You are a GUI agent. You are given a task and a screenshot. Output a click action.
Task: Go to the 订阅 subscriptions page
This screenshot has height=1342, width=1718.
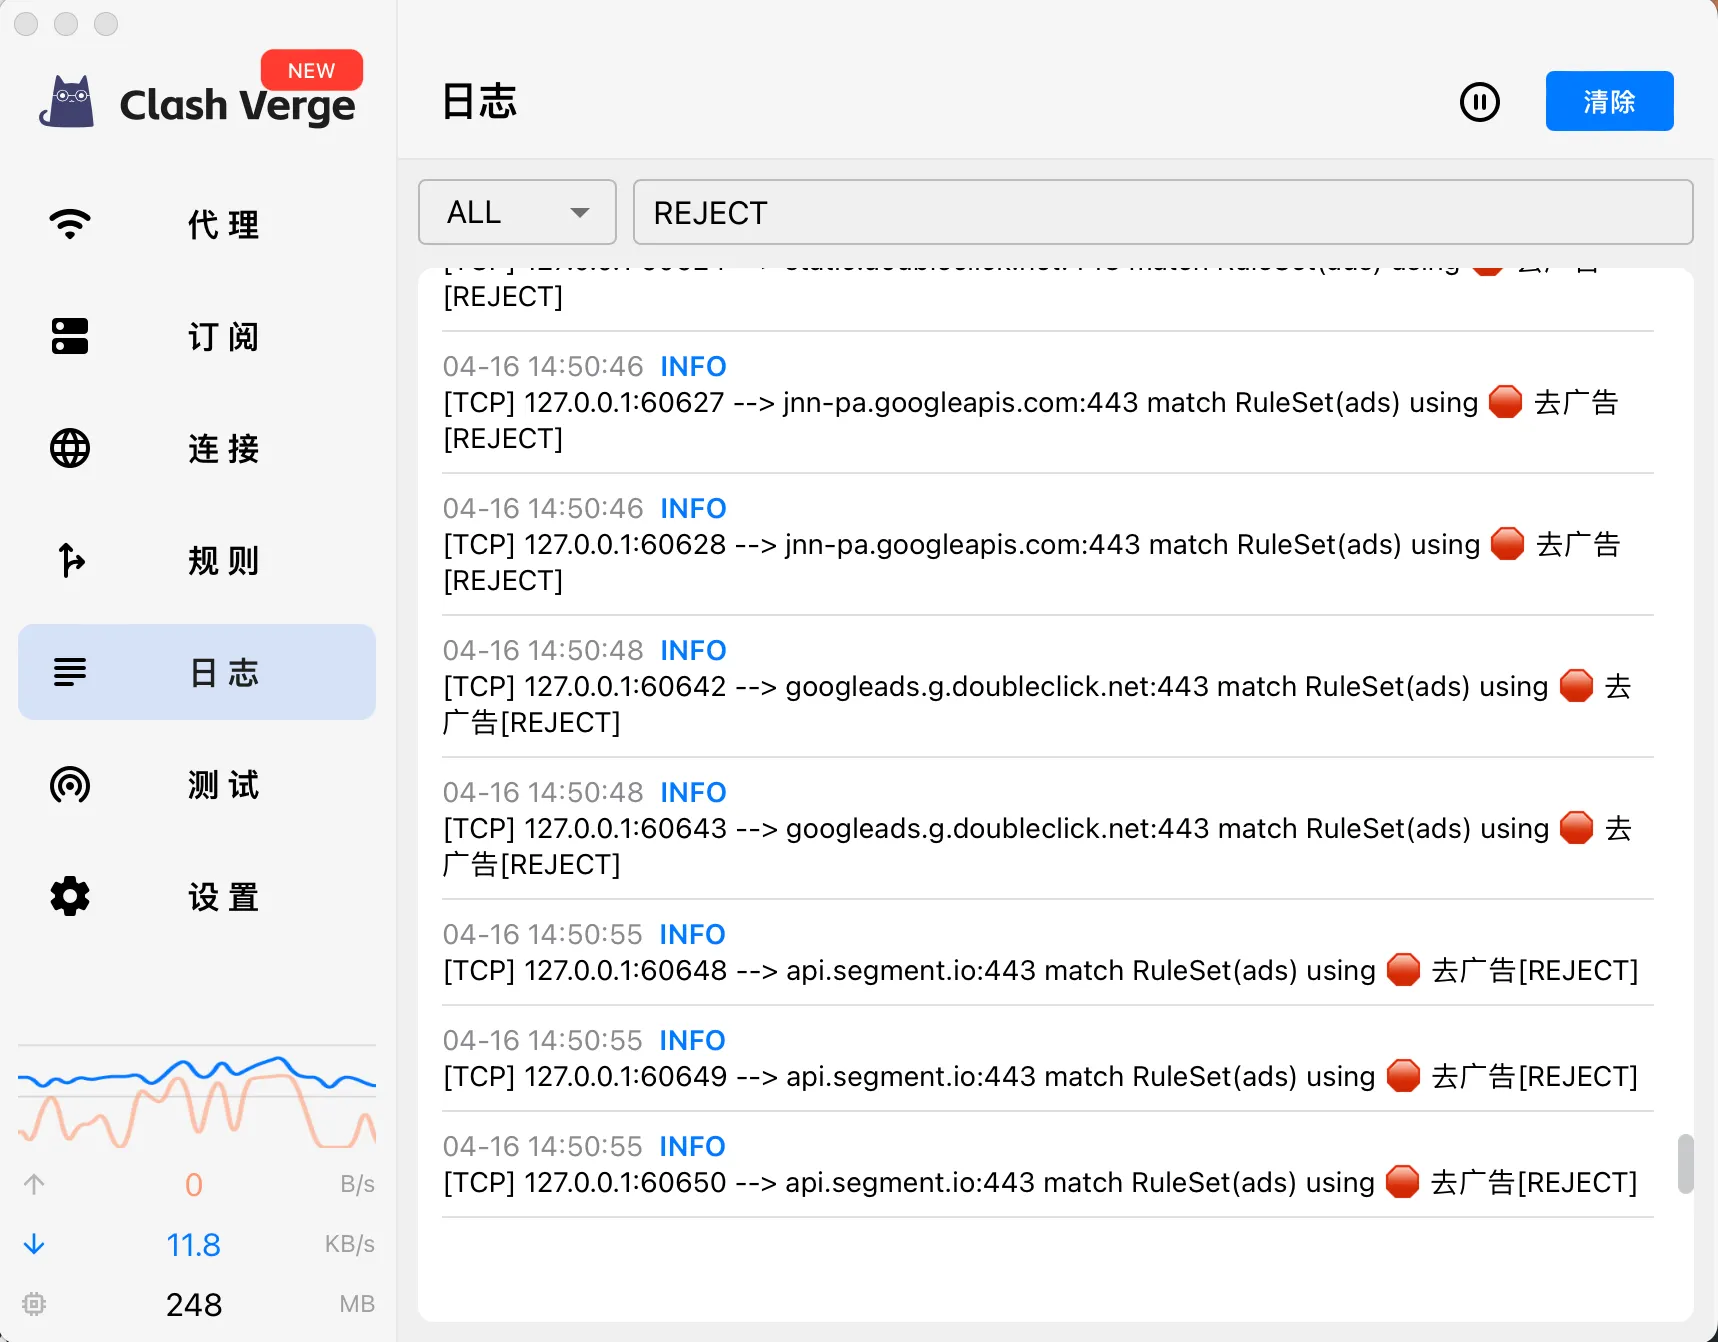pos(223,336)
